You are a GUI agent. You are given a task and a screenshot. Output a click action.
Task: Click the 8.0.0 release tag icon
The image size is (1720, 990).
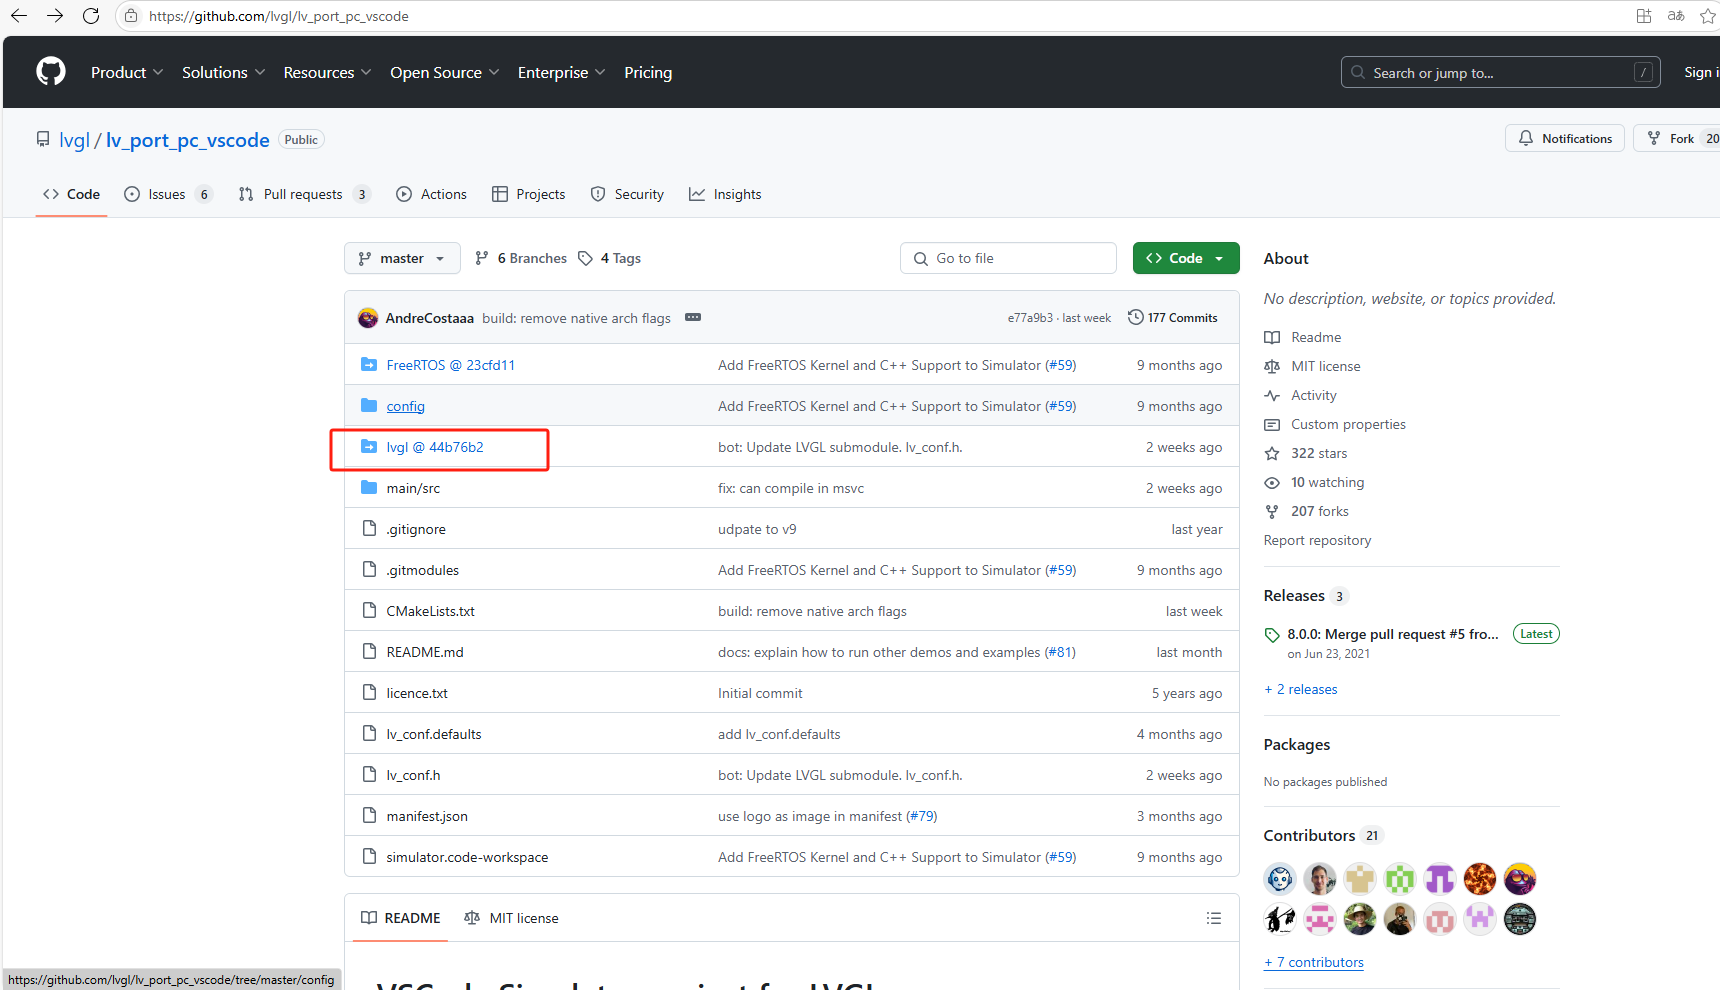(1272, 635)
